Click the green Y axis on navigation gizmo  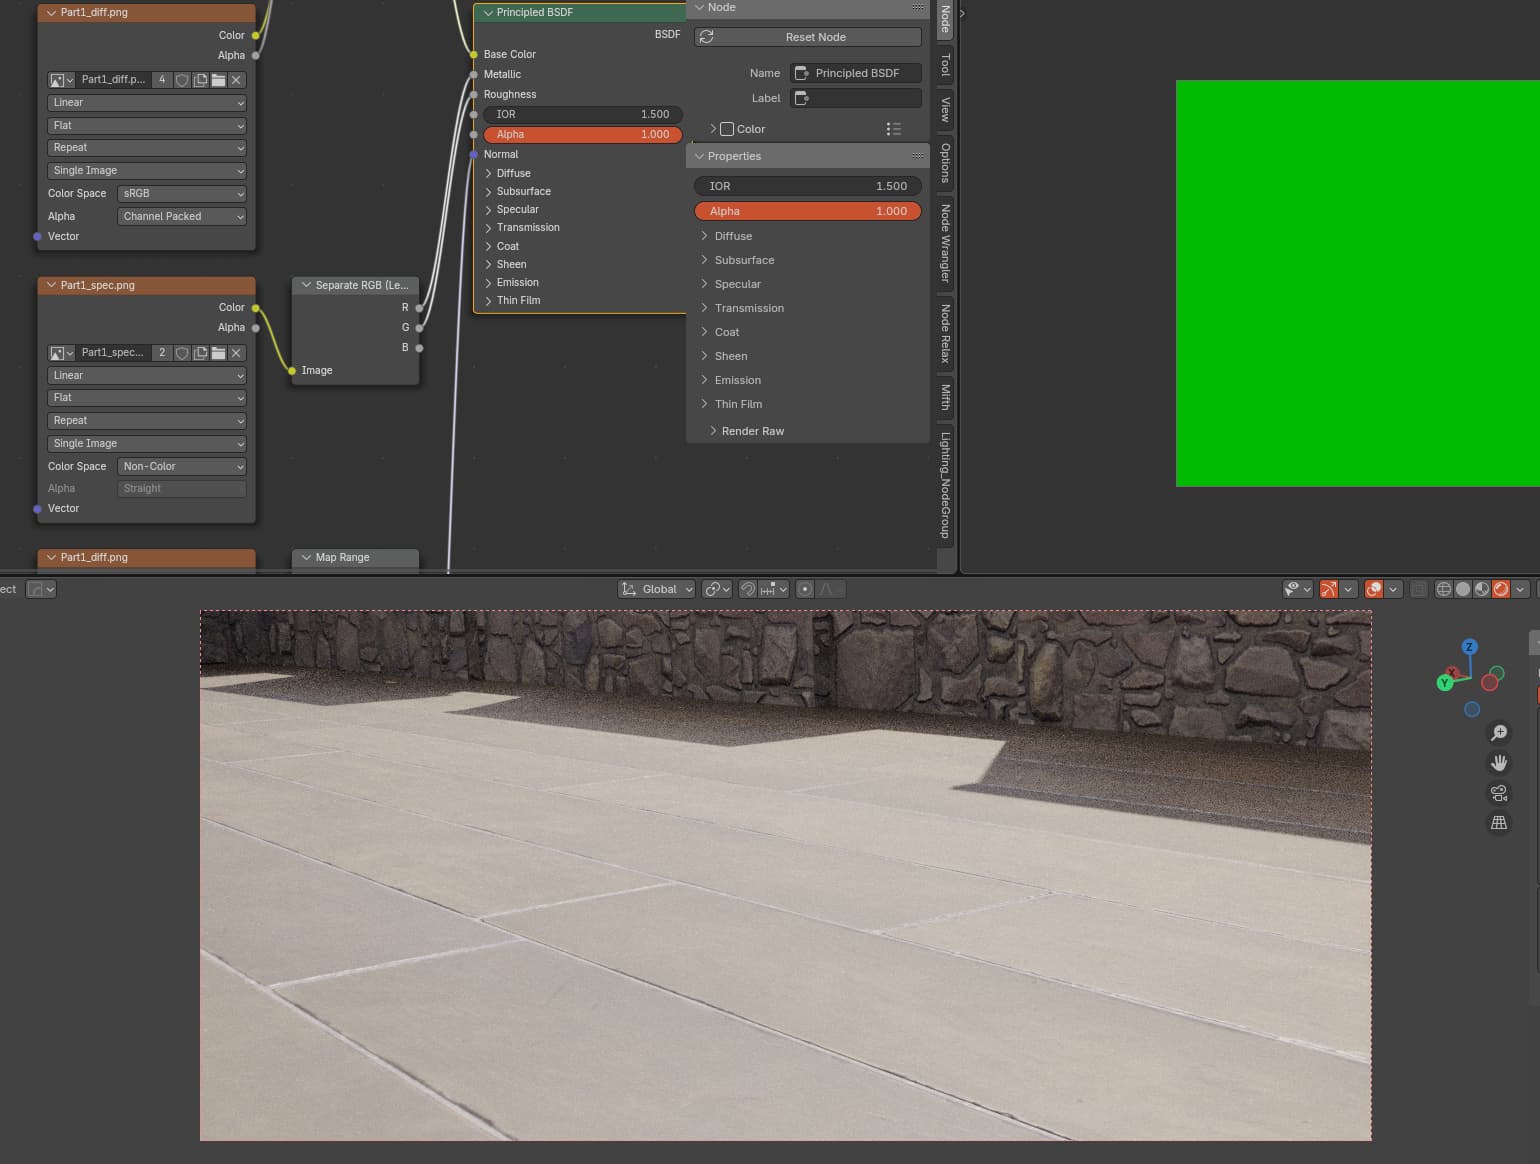tap(1444, 683)
